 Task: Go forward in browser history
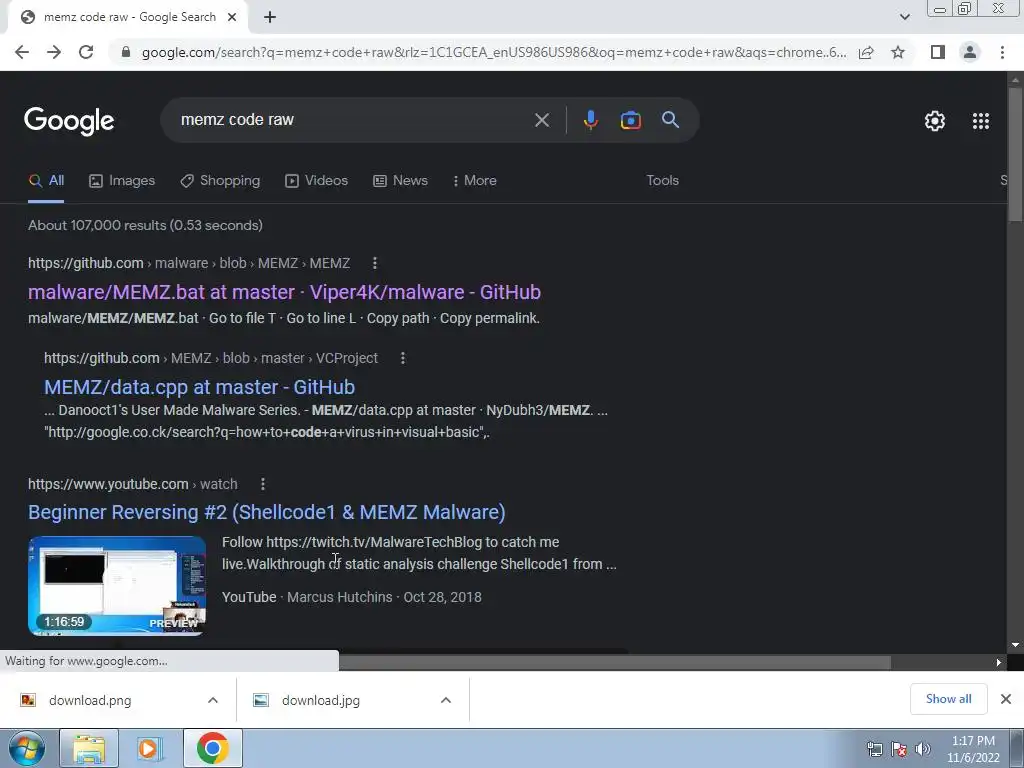pyautogui.click(x=54, y=52)
